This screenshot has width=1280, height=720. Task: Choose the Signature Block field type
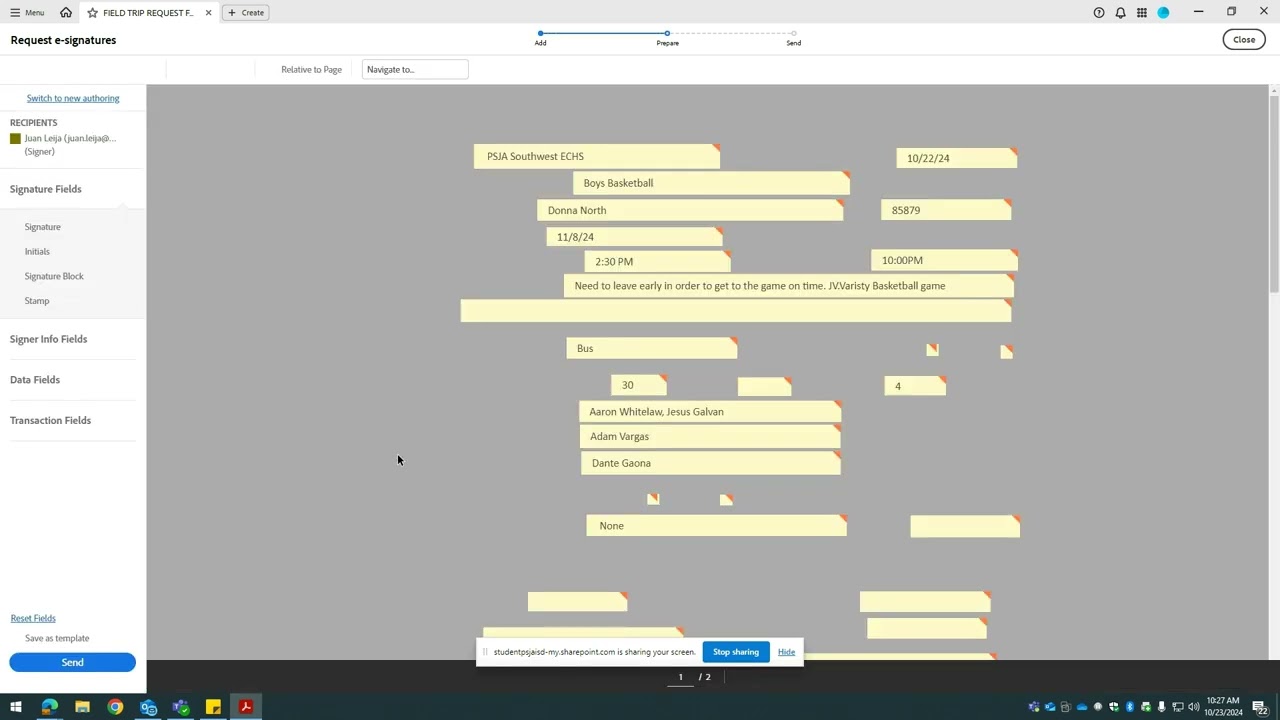[54, 276]
